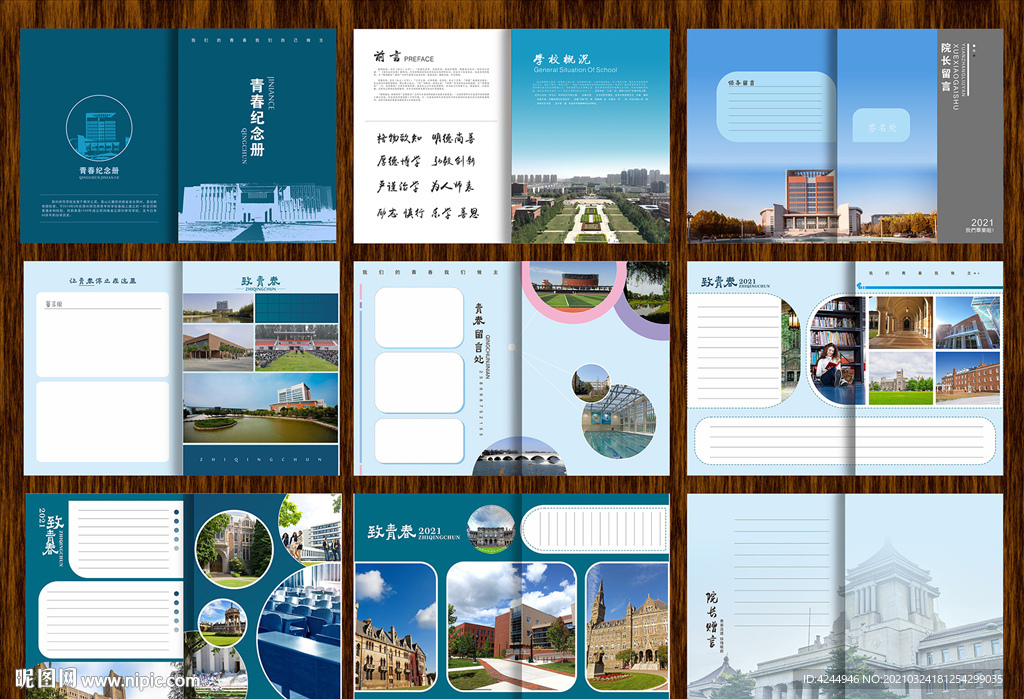Image resolution: width=1024 pixels, height=699 pixels.
Task: Open the gothic tower building photo
Action: coord(626,626)
